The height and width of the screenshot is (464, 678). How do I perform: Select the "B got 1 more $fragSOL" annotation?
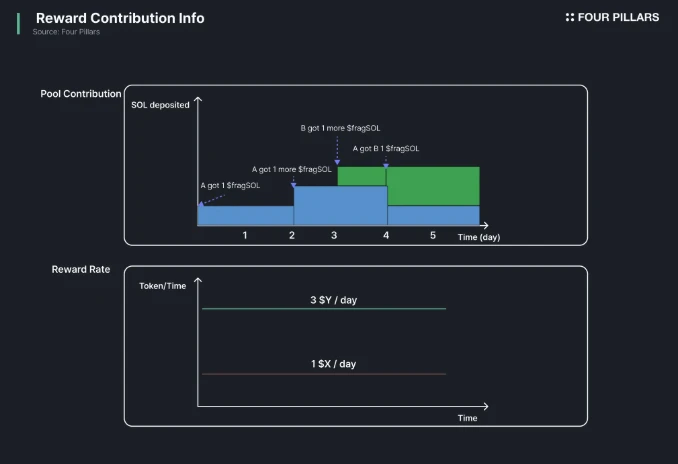340,128
